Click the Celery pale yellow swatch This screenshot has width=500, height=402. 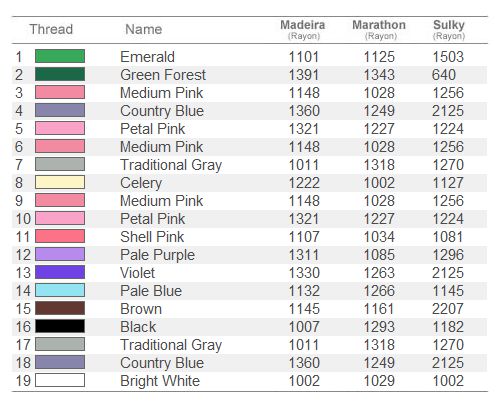pyautogui.click(x=60, y=182)
